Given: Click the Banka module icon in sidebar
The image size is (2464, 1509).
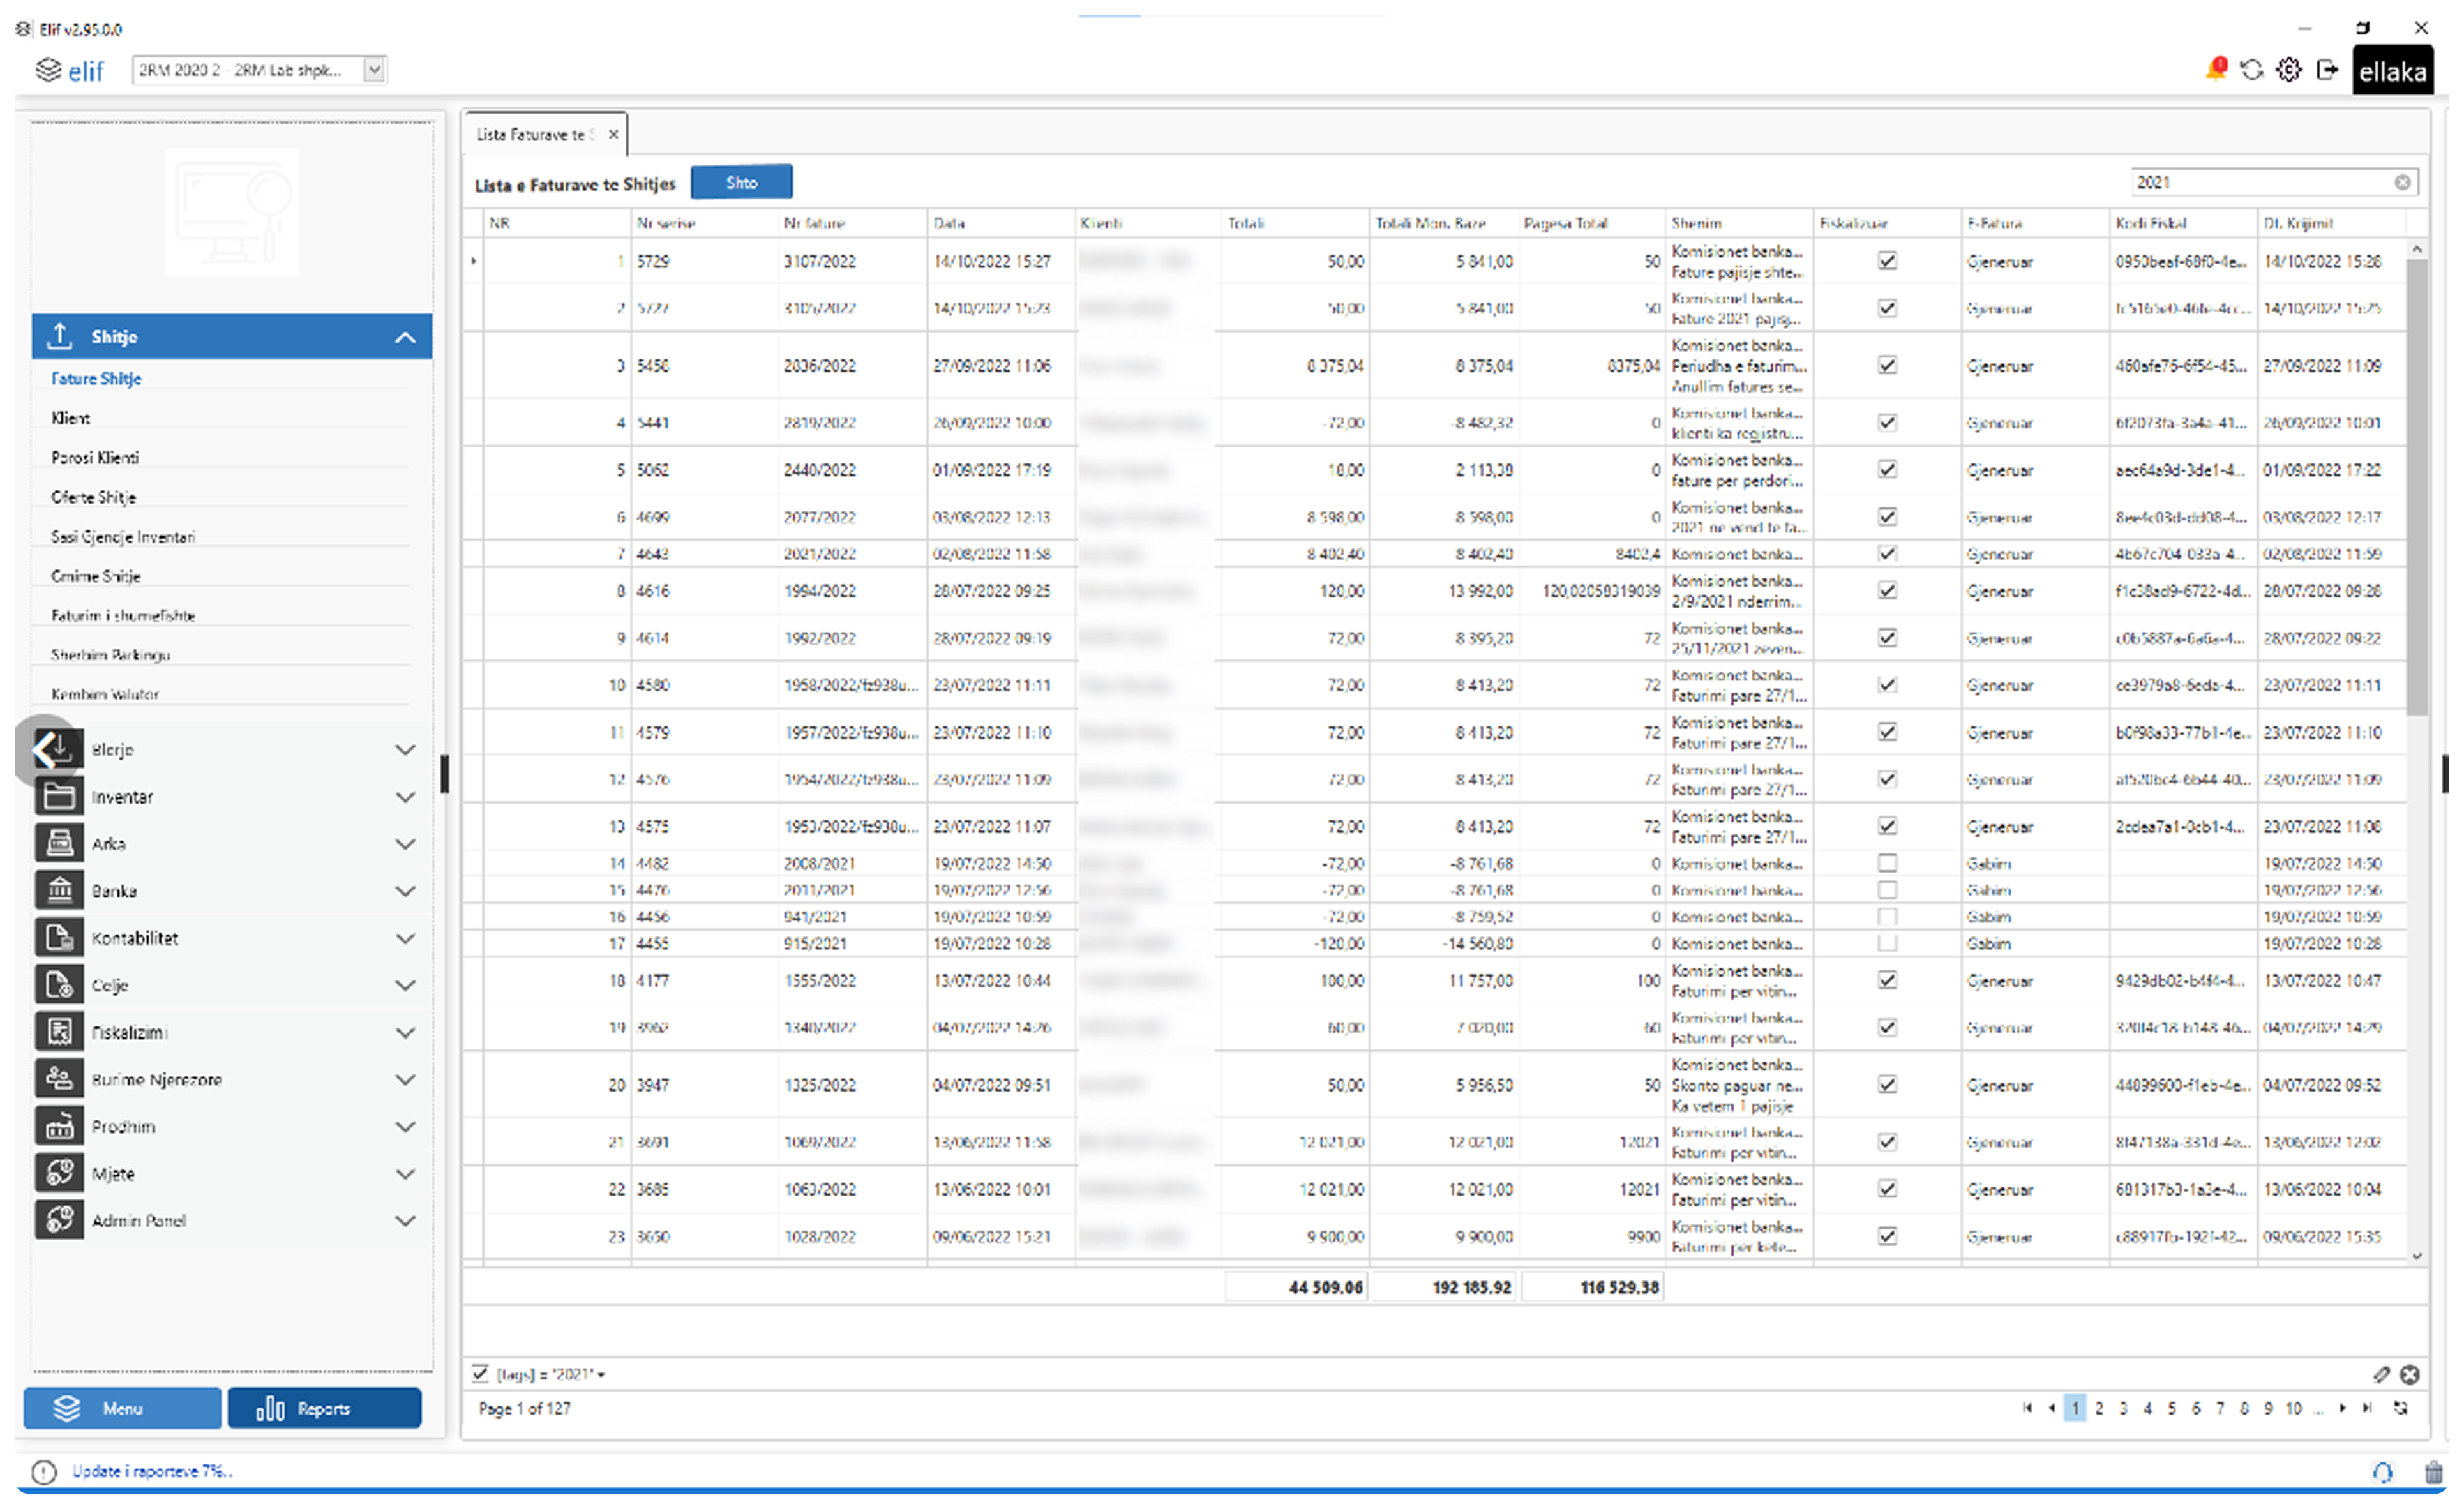Looking at the screenshot, I should click(59, 890).
